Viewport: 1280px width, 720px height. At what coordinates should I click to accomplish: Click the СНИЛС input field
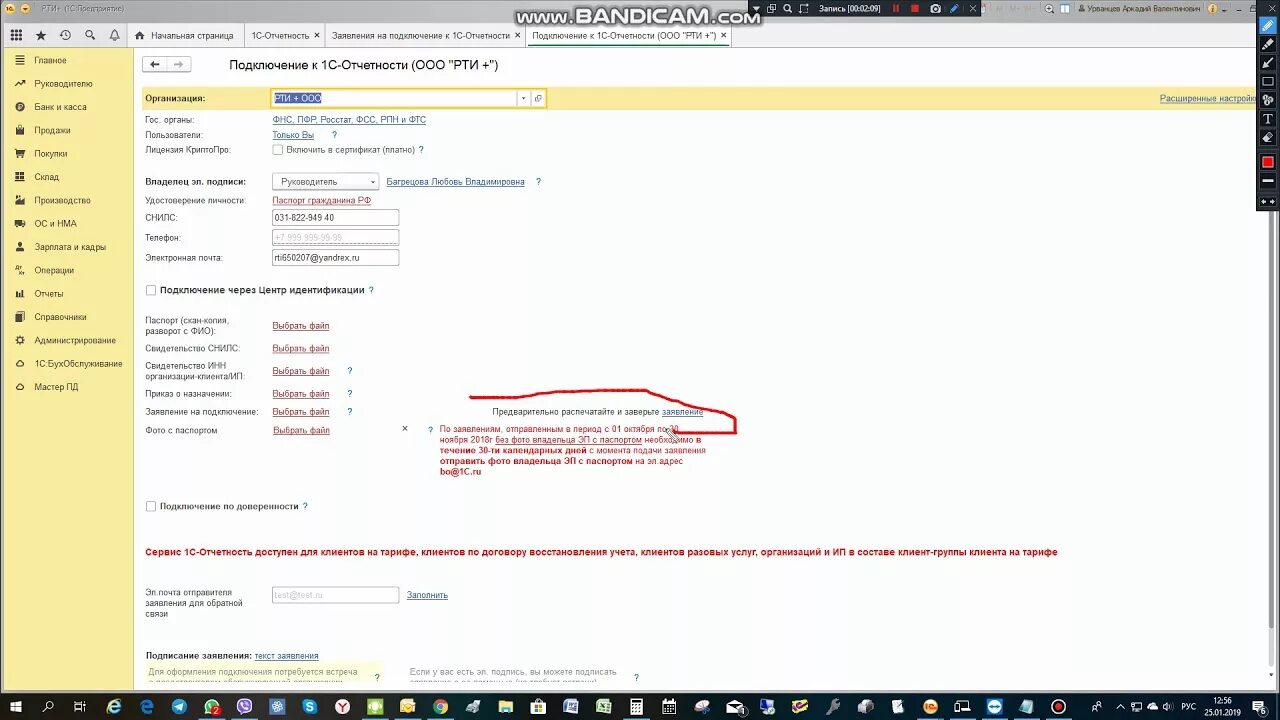(335, 218)
